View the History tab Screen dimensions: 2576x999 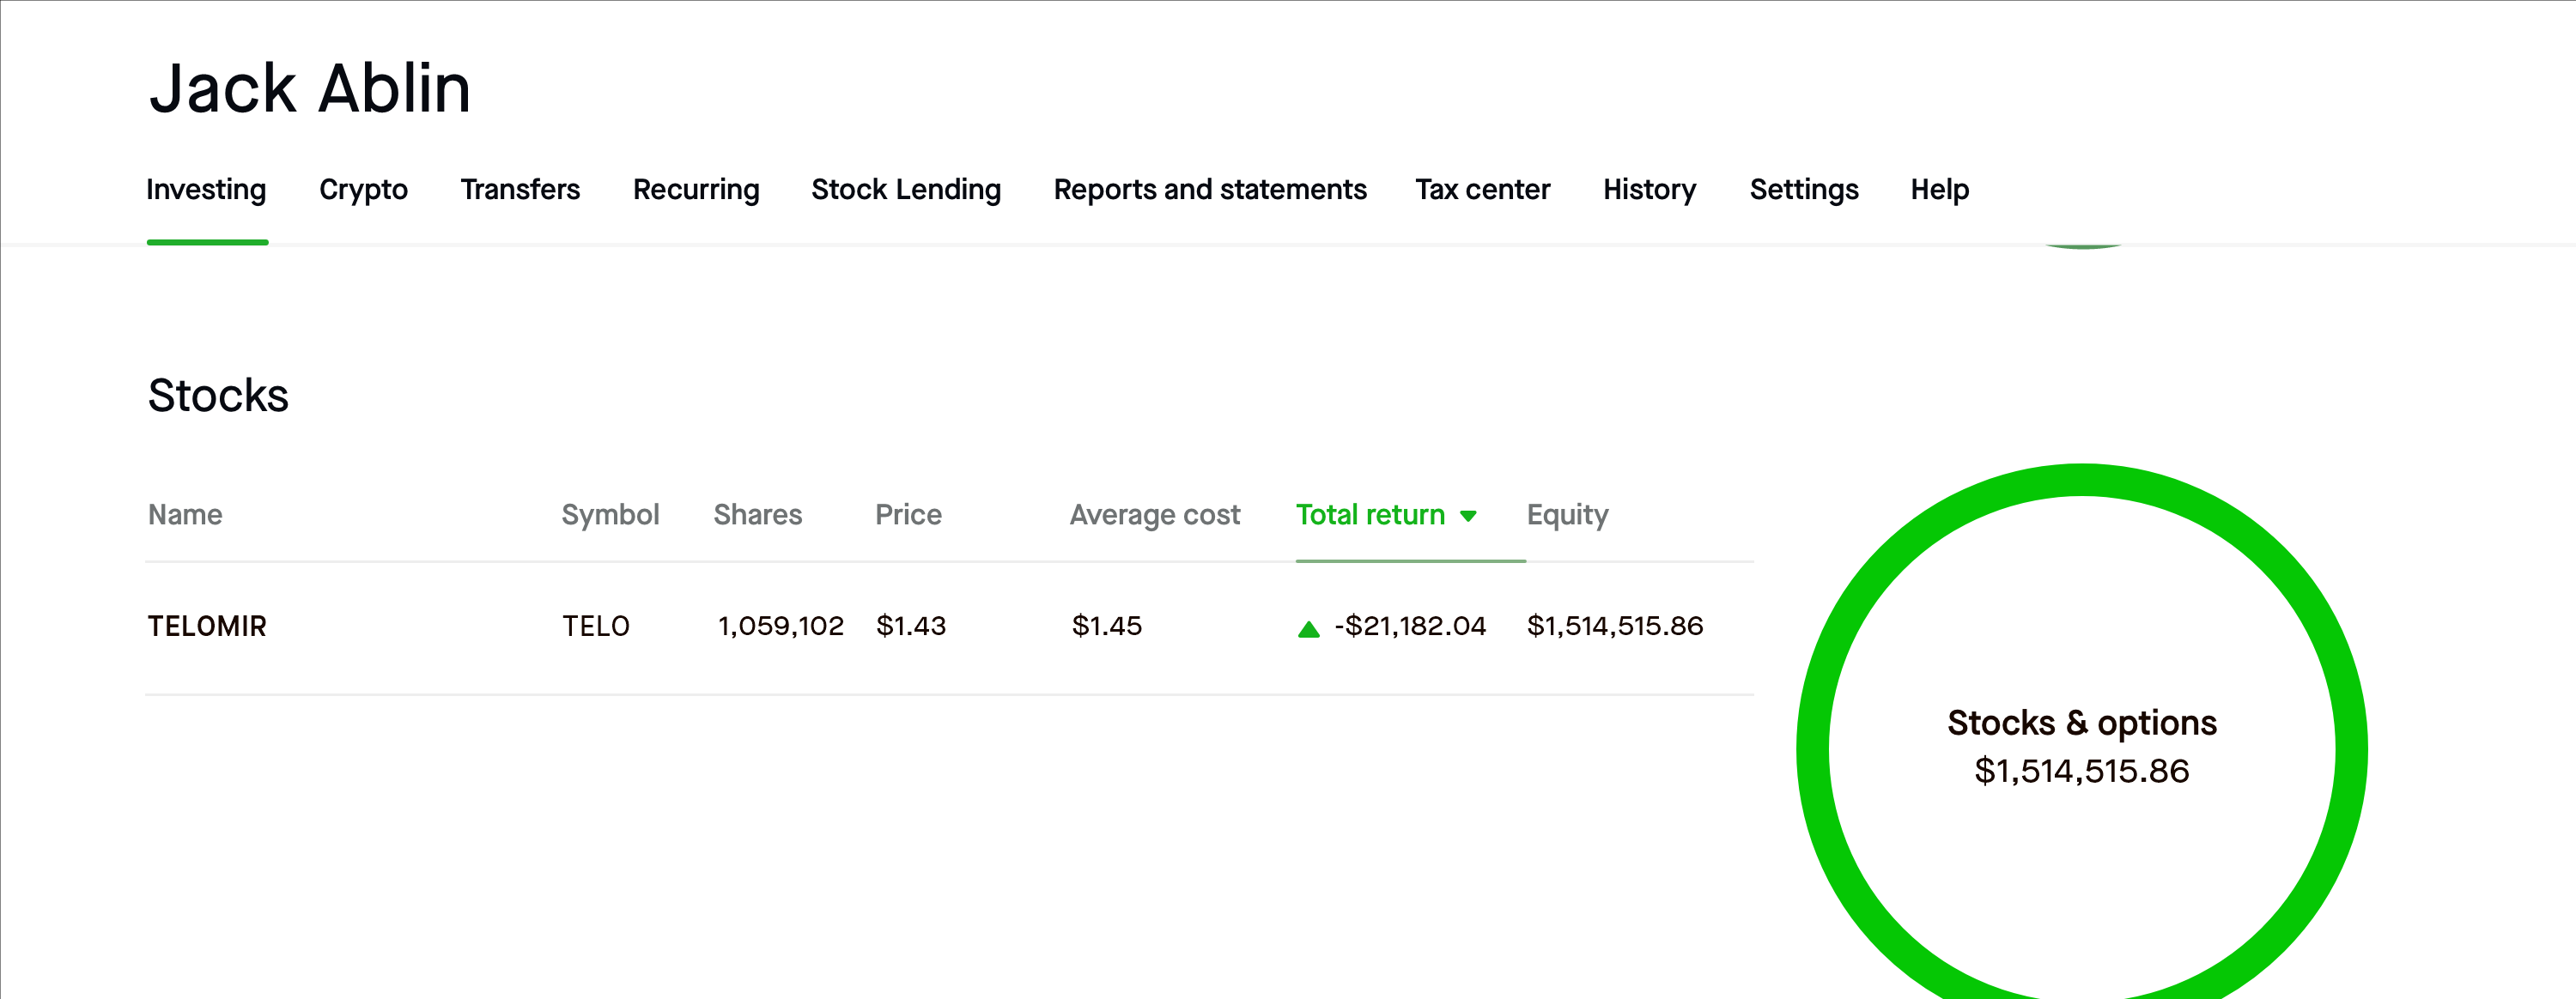[1649, 190]
